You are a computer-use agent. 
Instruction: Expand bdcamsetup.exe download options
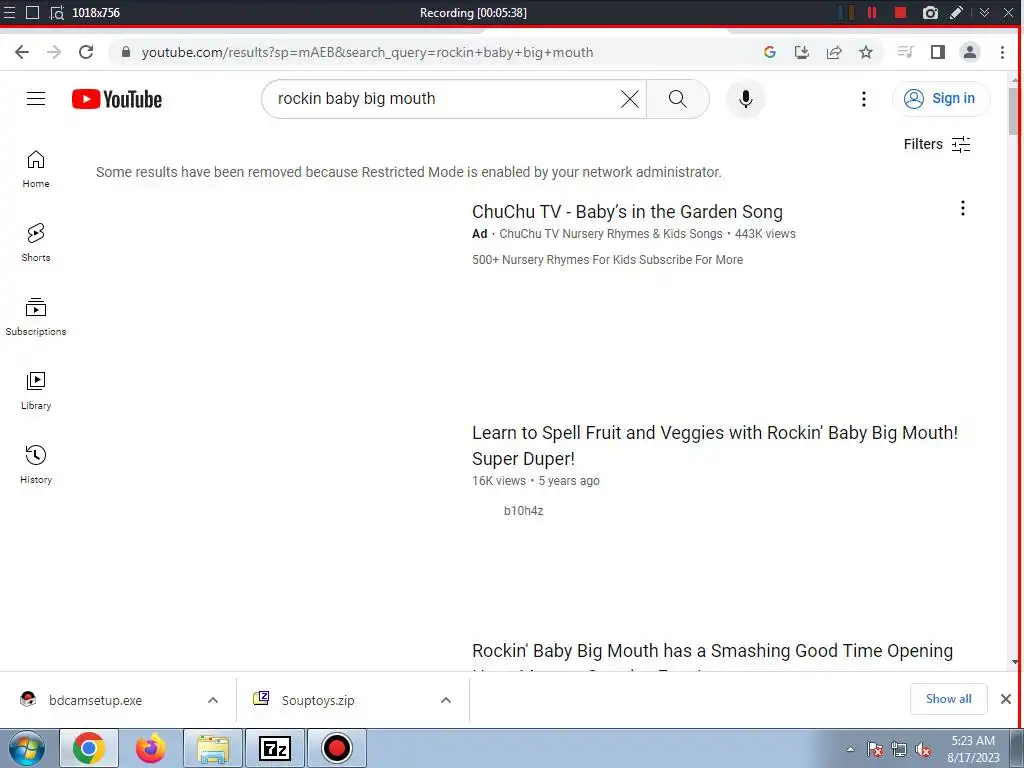click(213, 700)
